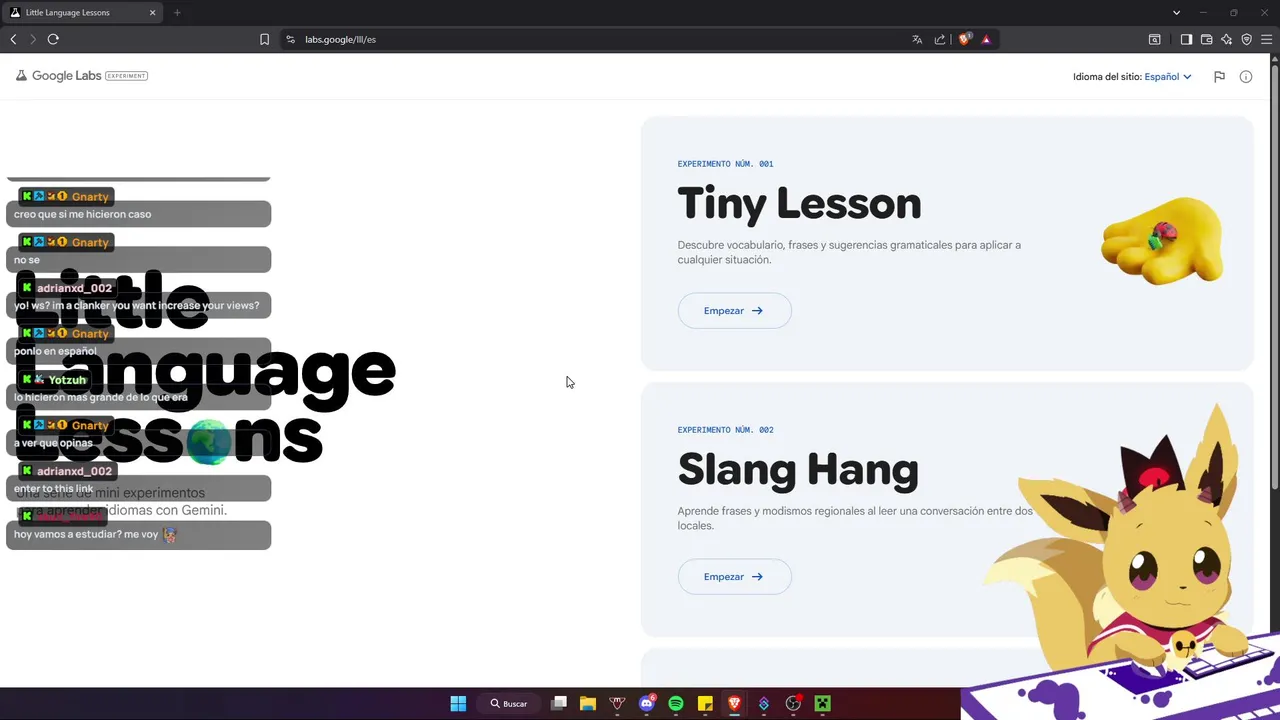Click the Google Labs logo

(59, 76)
